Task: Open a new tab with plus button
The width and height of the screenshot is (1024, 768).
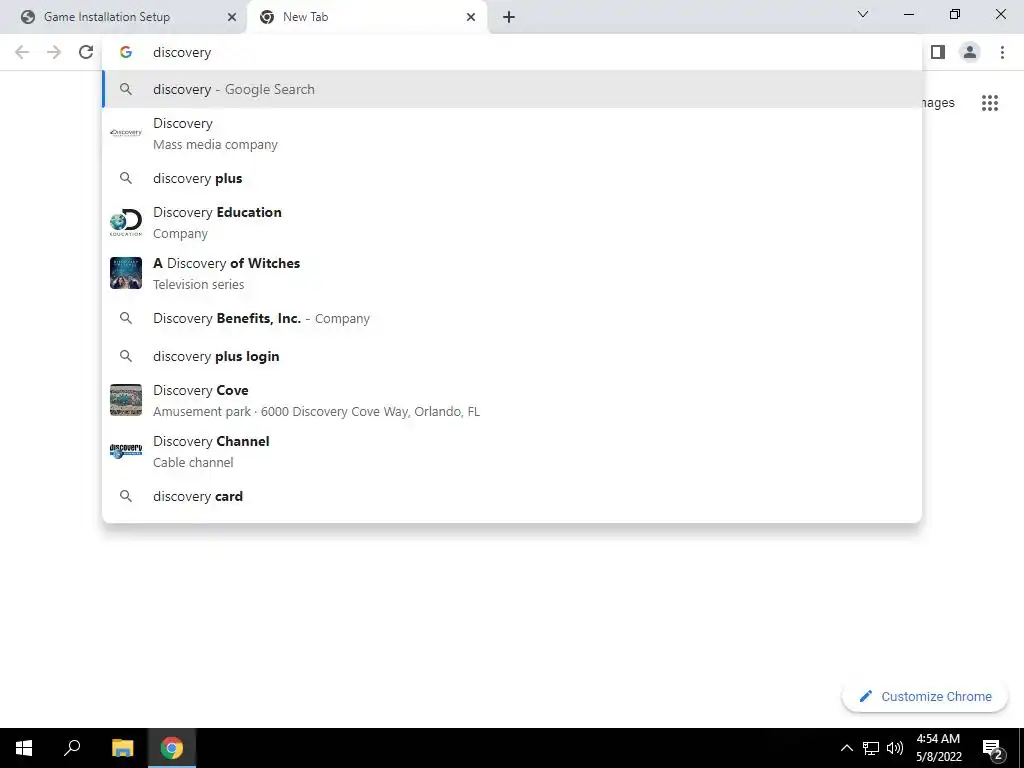Action: click(x=509, y=17)
